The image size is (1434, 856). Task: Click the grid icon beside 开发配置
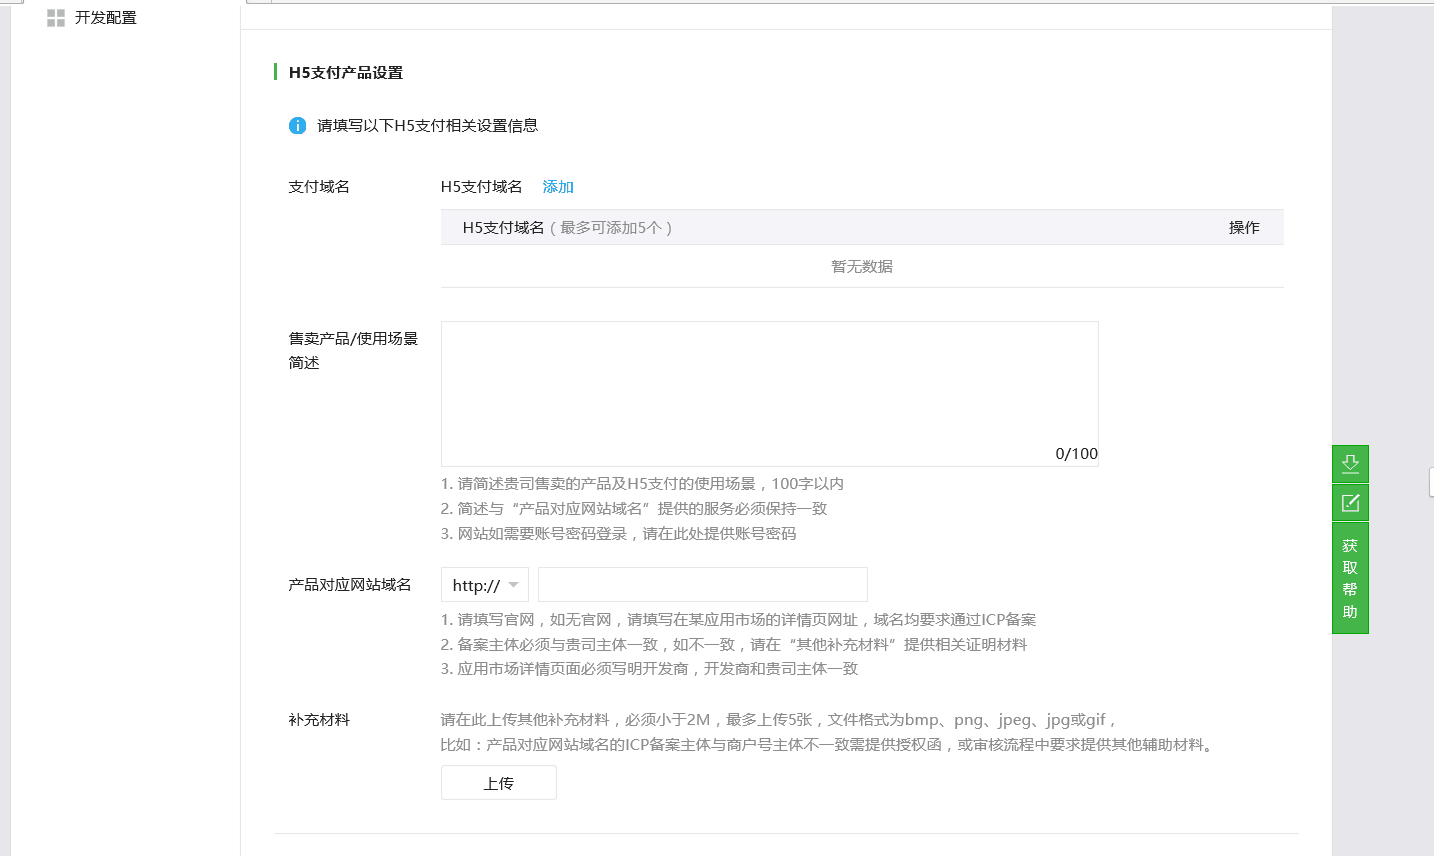[55, 17]
